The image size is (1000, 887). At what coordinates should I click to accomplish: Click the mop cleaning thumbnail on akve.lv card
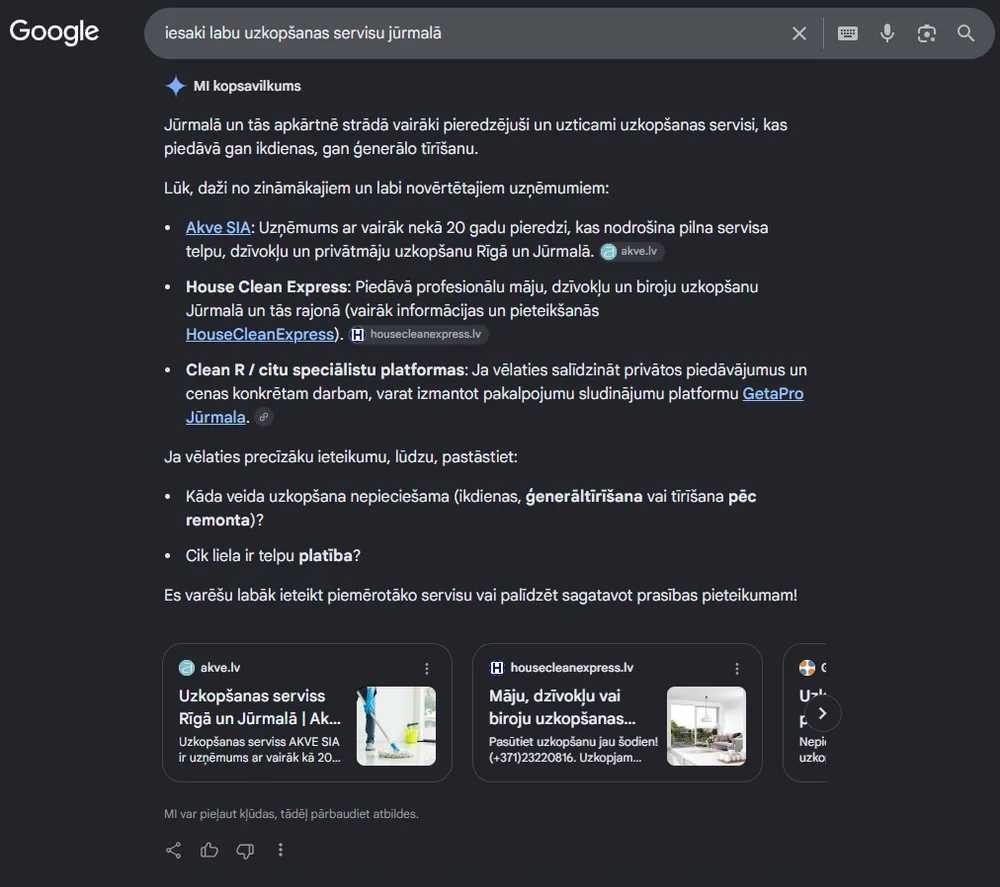(396, 726)
